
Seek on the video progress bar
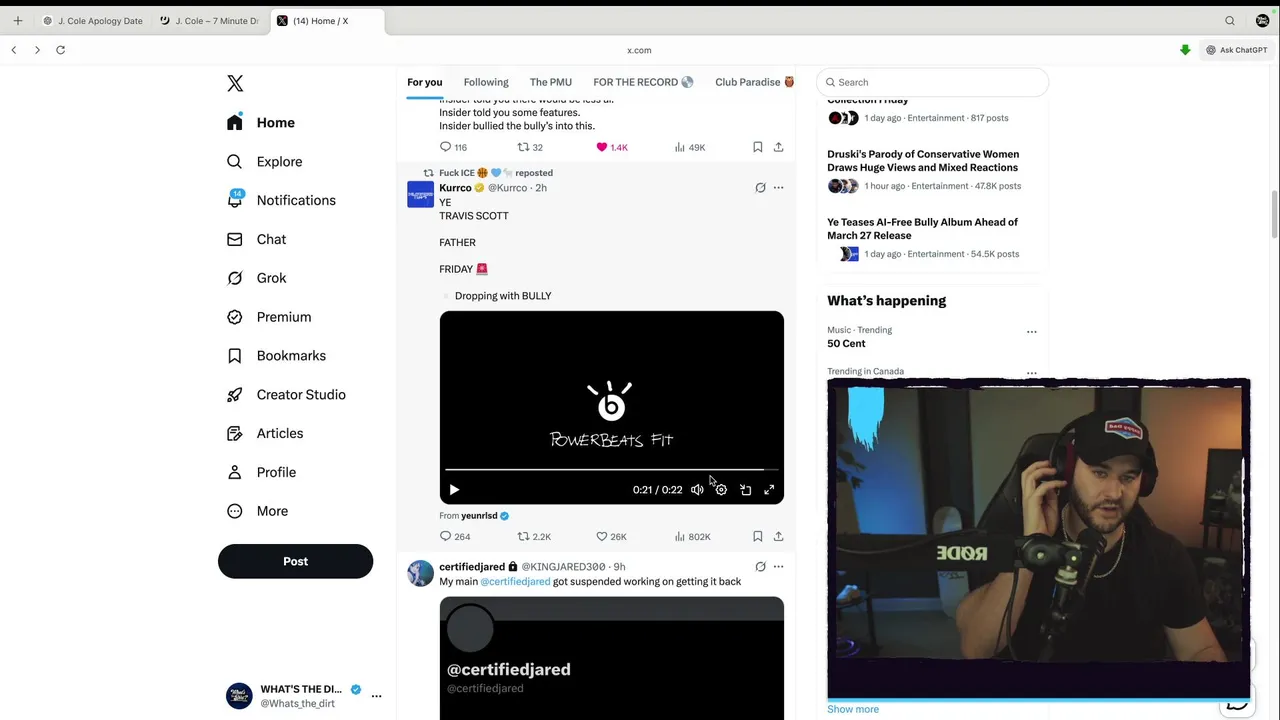click(x=611, y=469)
